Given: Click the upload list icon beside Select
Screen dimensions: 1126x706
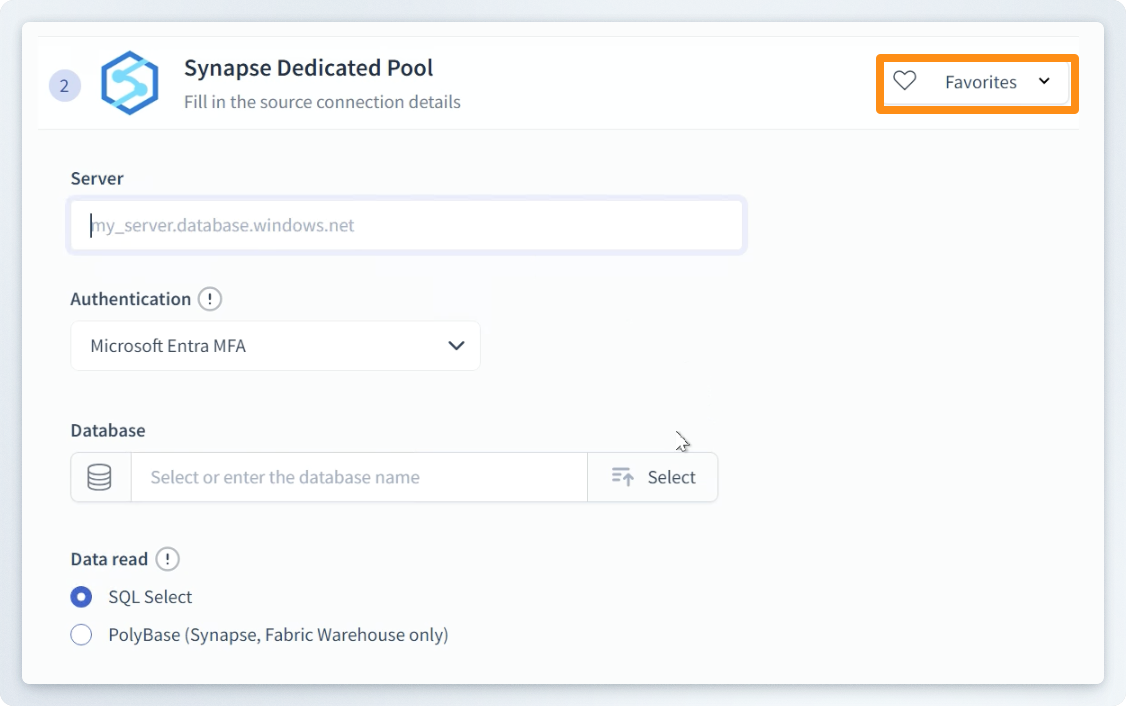Looking at the screenshot, I should 623,477.
